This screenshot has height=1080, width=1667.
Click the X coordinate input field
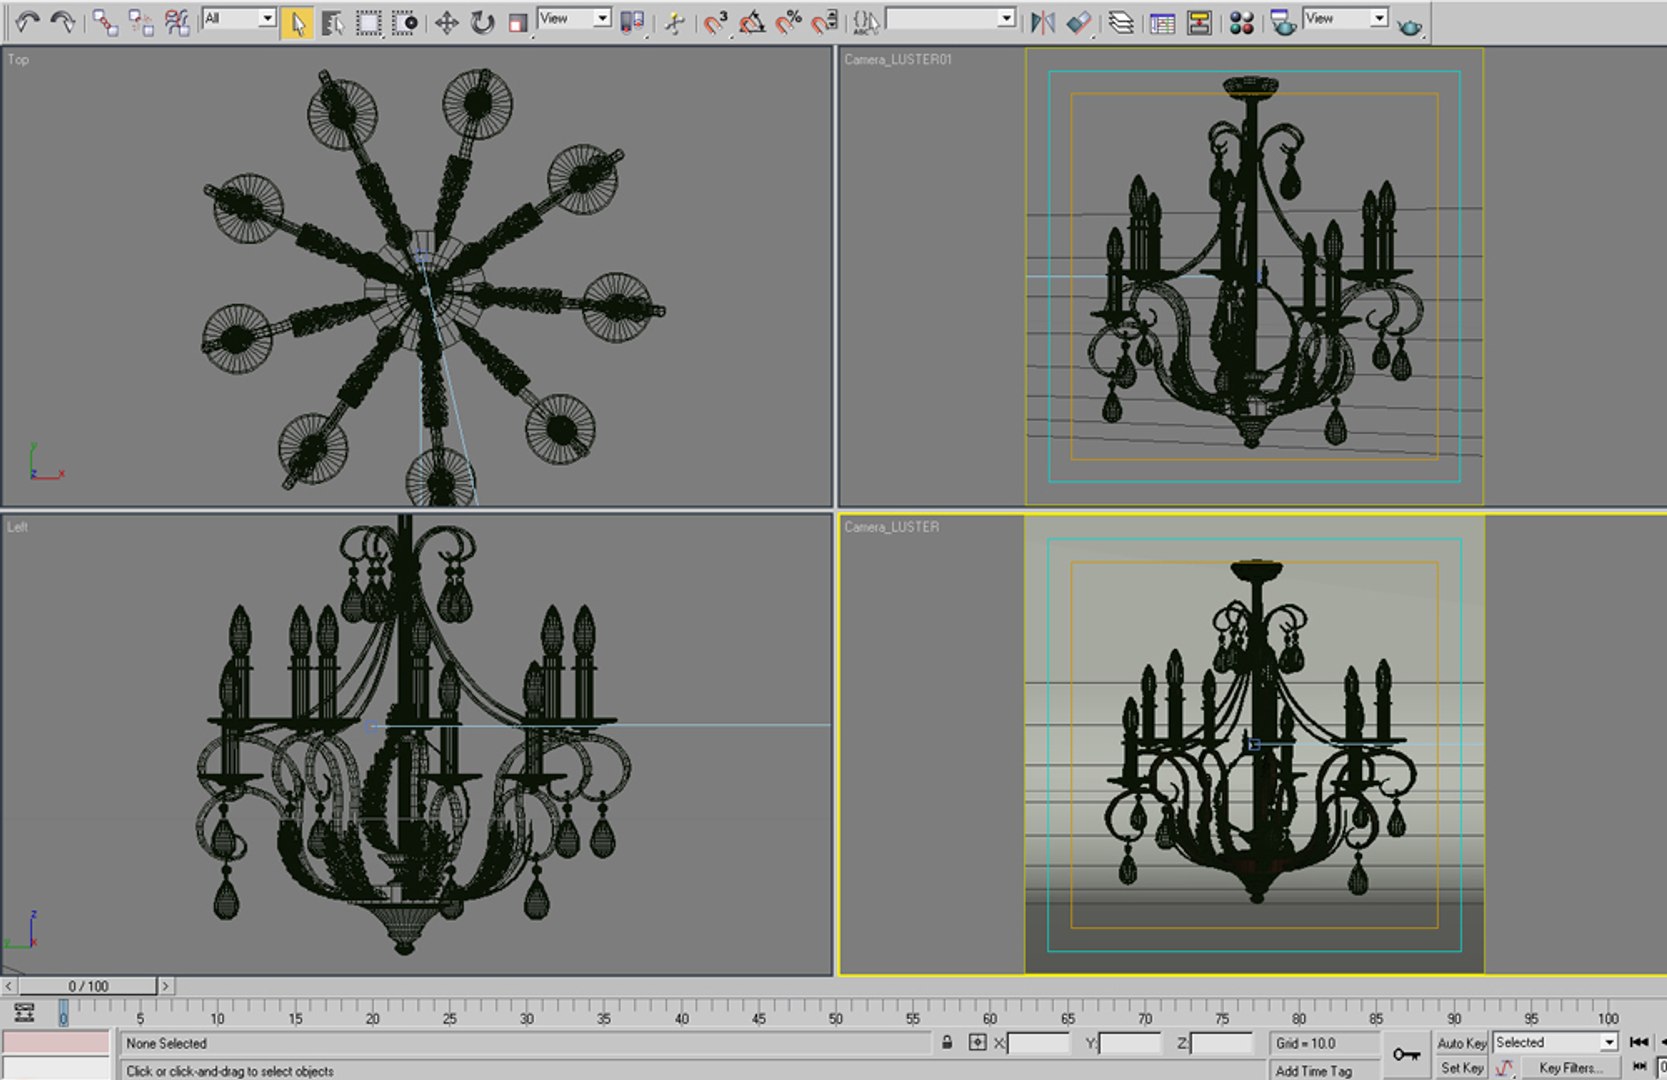tap(1038, 1043)
